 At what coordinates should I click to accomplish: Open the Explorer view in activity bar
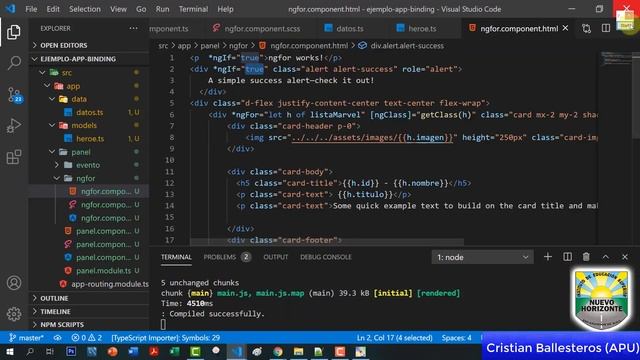coord(13,32)
